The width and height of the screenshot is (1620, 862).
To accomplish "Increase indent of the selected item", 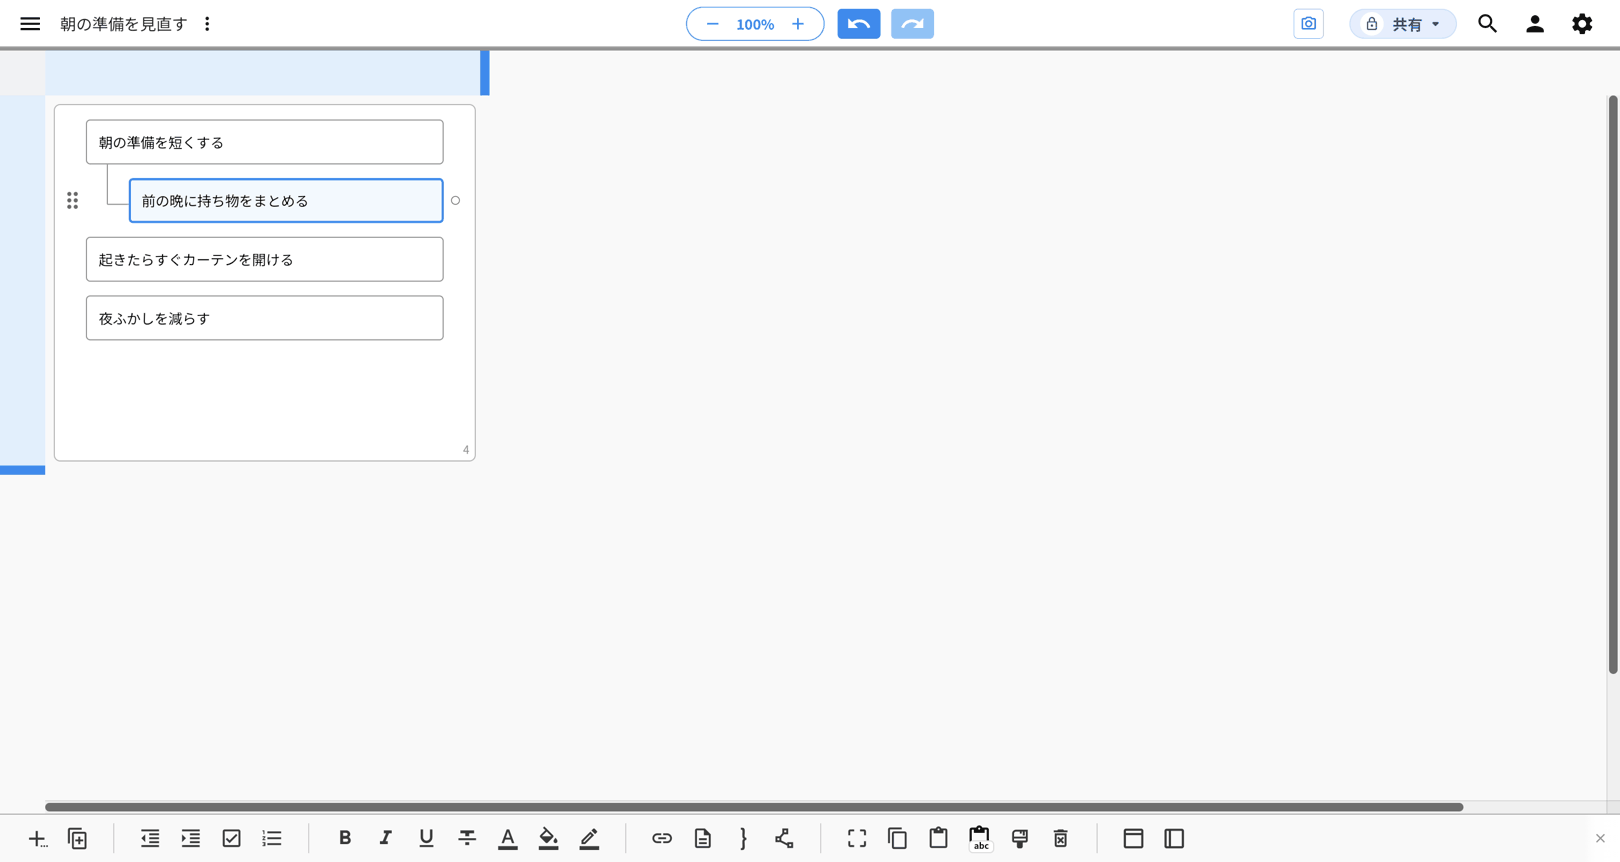I will [191, 838].
